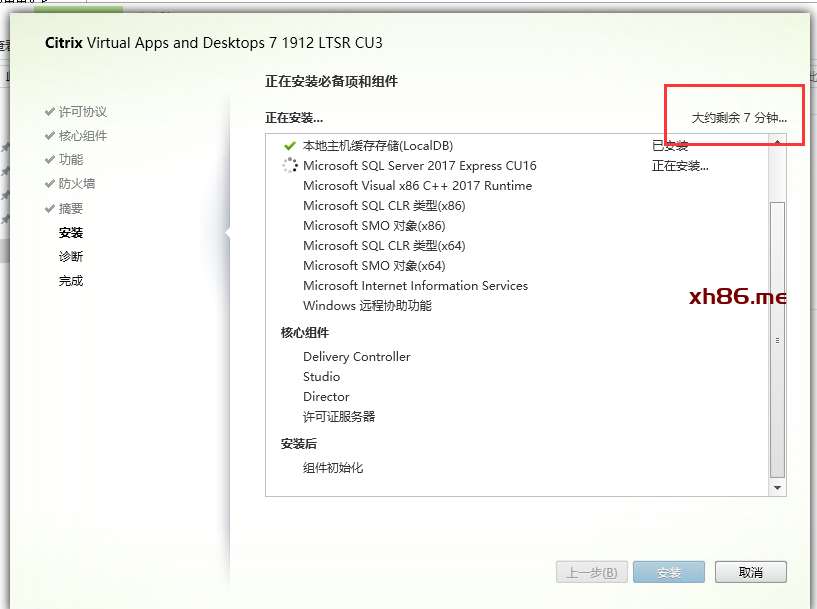Image resolution: width=817 pixels, height=609 pixels.
Task: Select the 防火墙 step in the sidebar
Action: click(77, 183)
